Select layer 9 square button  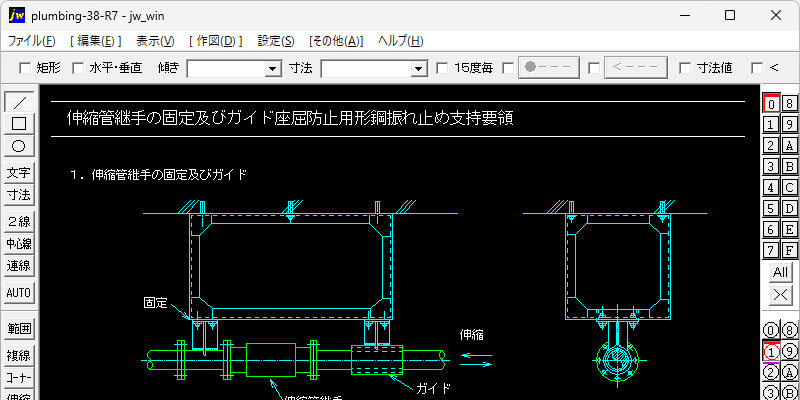[789, 124]
